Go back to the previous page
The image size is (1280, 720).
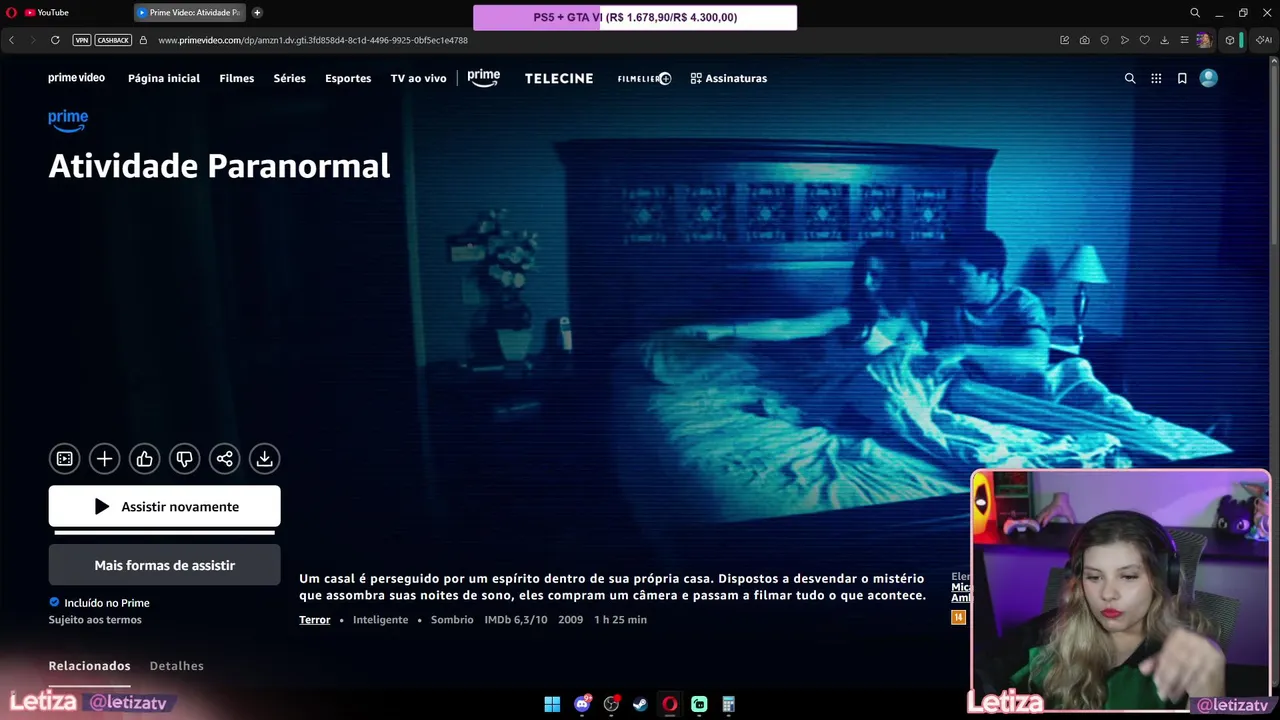coord(11,40)
